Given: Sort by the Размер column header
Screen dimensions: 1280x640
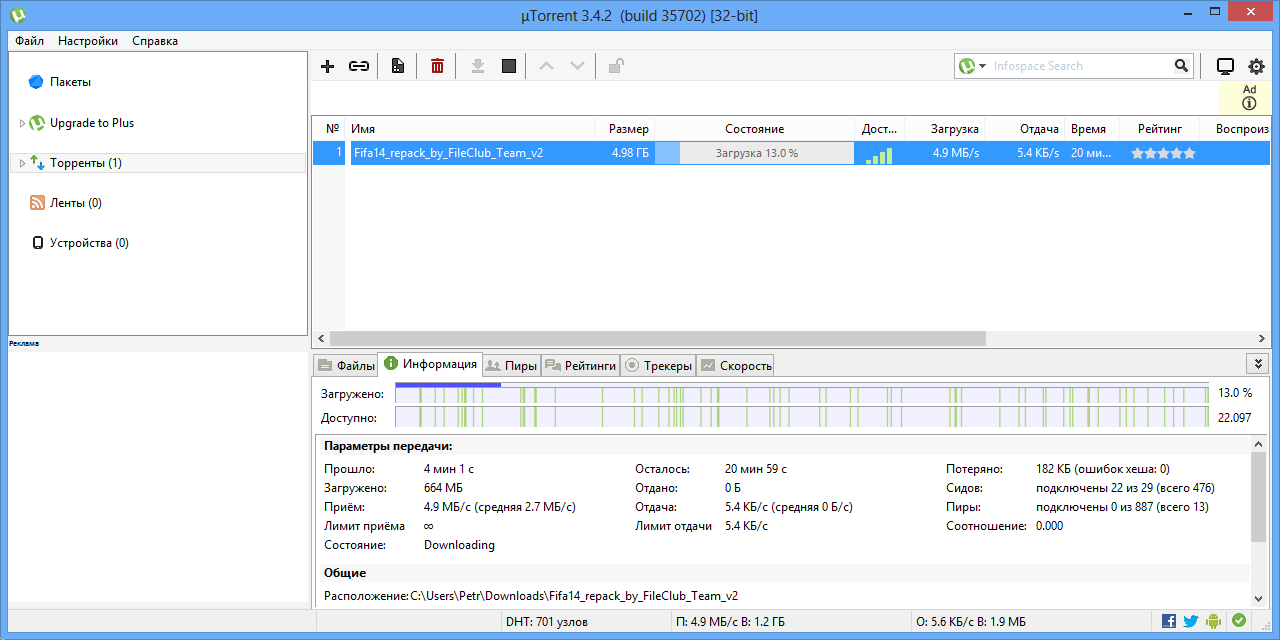Looking at the screenshot, I should coord(628,129).
